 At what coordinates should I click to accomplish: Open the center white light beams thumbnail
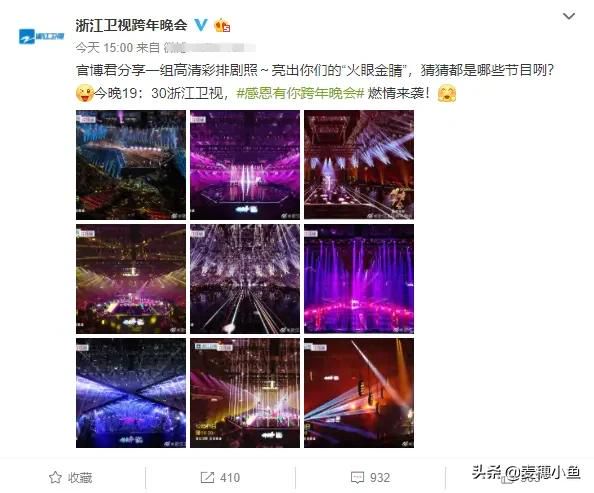(x=245, y=279)
